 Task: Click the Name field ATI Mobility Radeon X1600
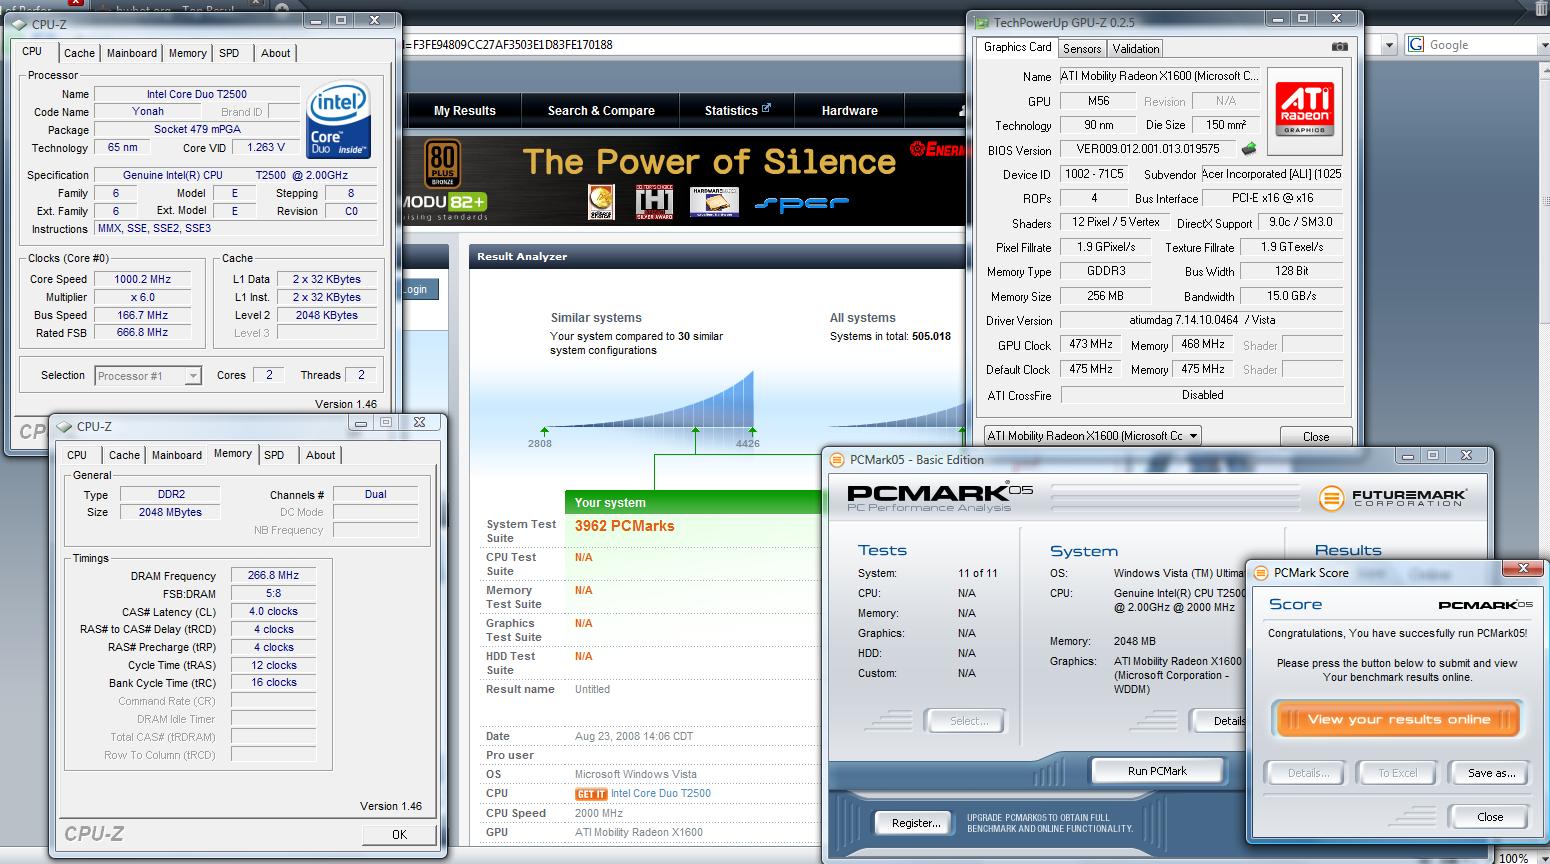click(x=1159, y=76)
